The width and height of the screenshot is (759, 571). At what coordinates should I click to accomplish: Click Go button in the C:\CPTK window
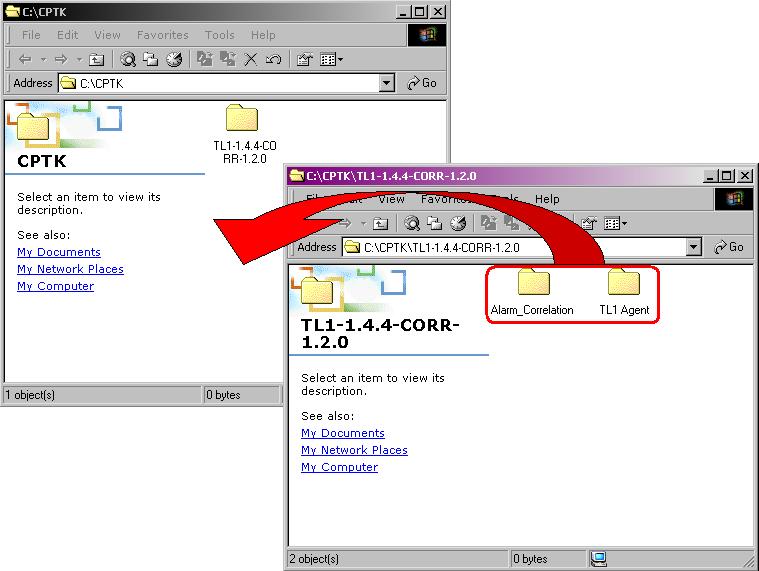pos(422,83)
